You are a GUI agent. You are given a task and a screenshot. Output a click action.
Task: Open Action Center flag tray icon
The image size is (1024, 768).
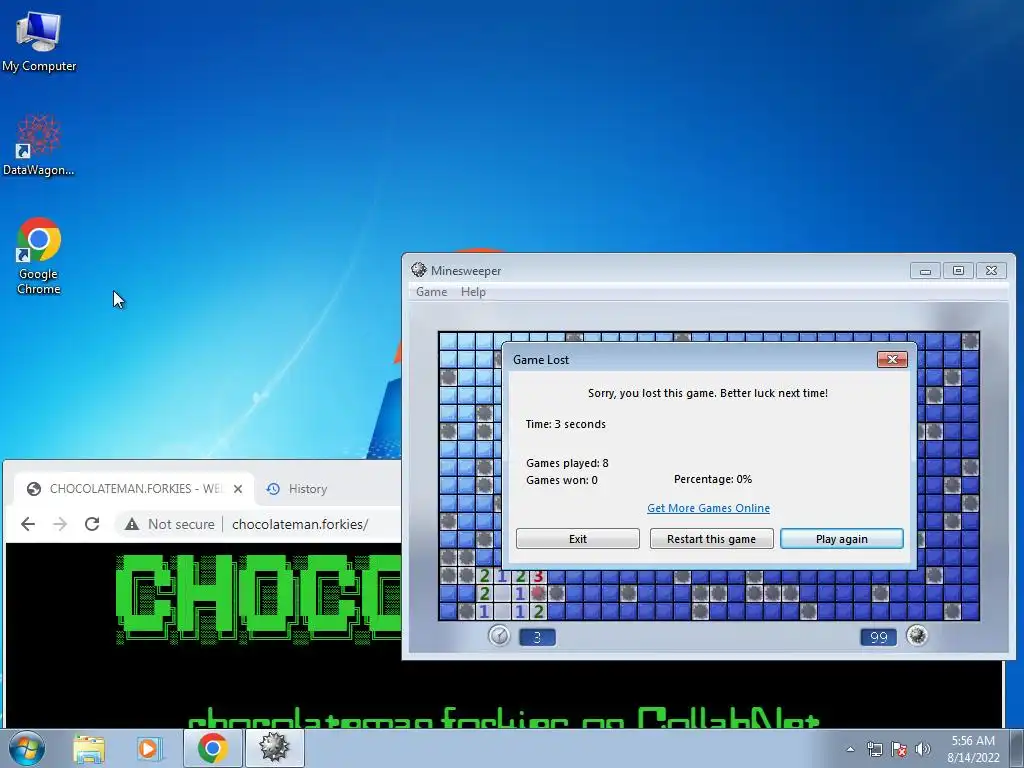pos(899,750)
